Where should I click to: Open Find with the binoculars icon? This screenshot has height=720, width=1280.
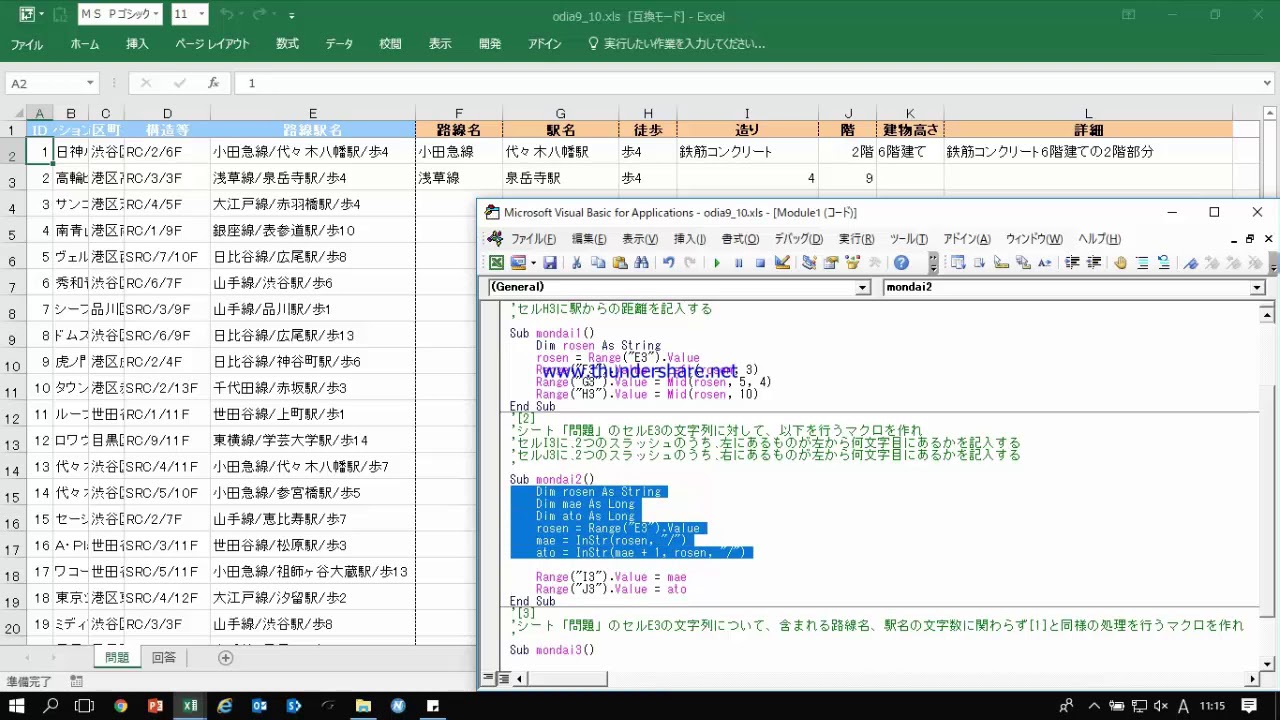[641, 263]
